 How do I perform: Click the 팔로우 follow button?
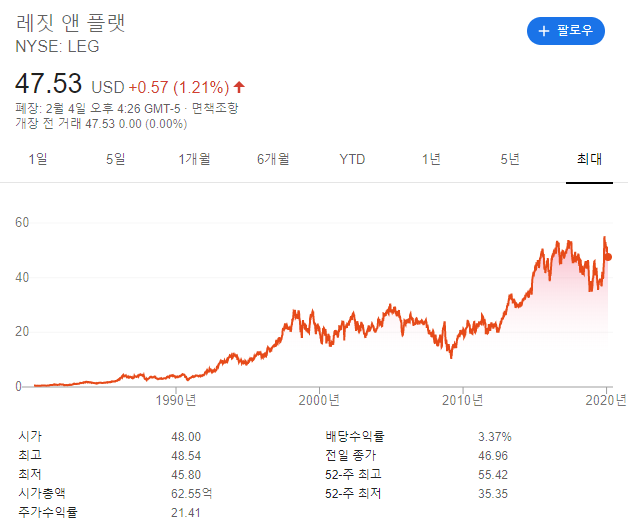click(x=566, y=31)
